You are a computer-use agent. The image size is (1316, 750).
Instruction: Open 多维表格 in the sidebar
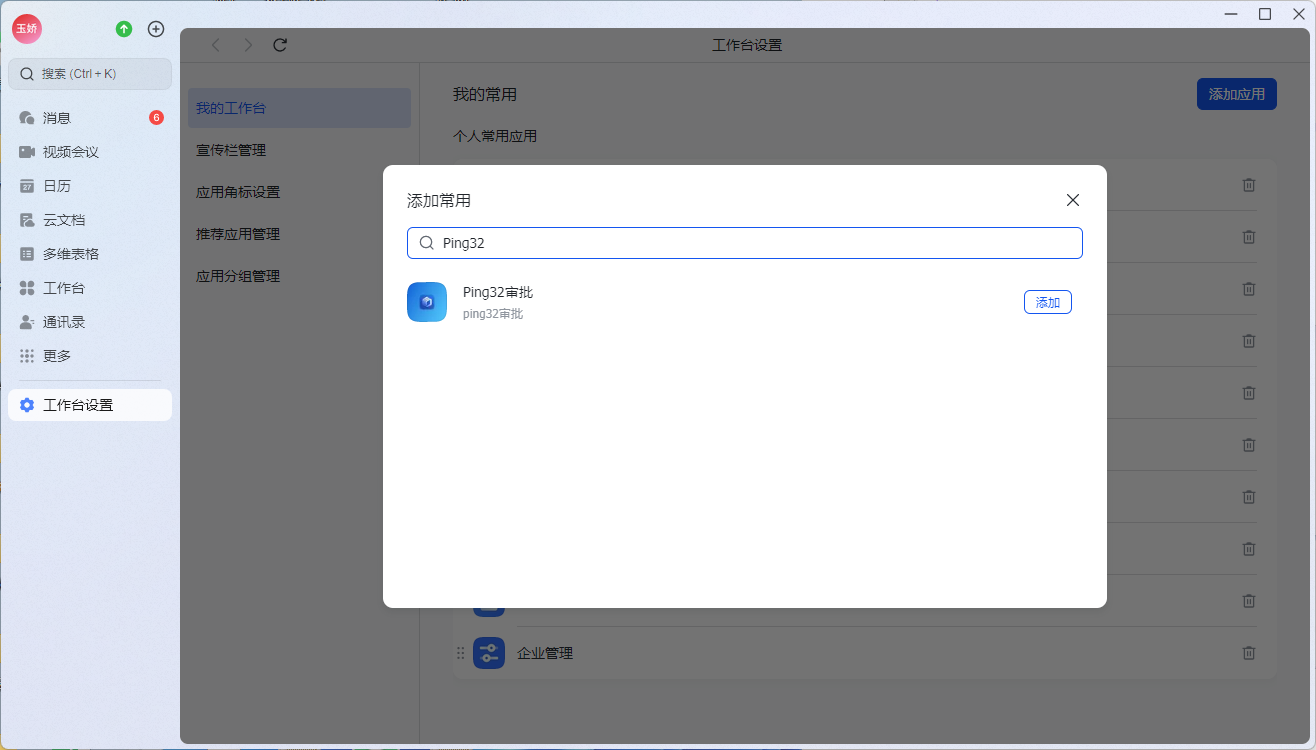90,254
